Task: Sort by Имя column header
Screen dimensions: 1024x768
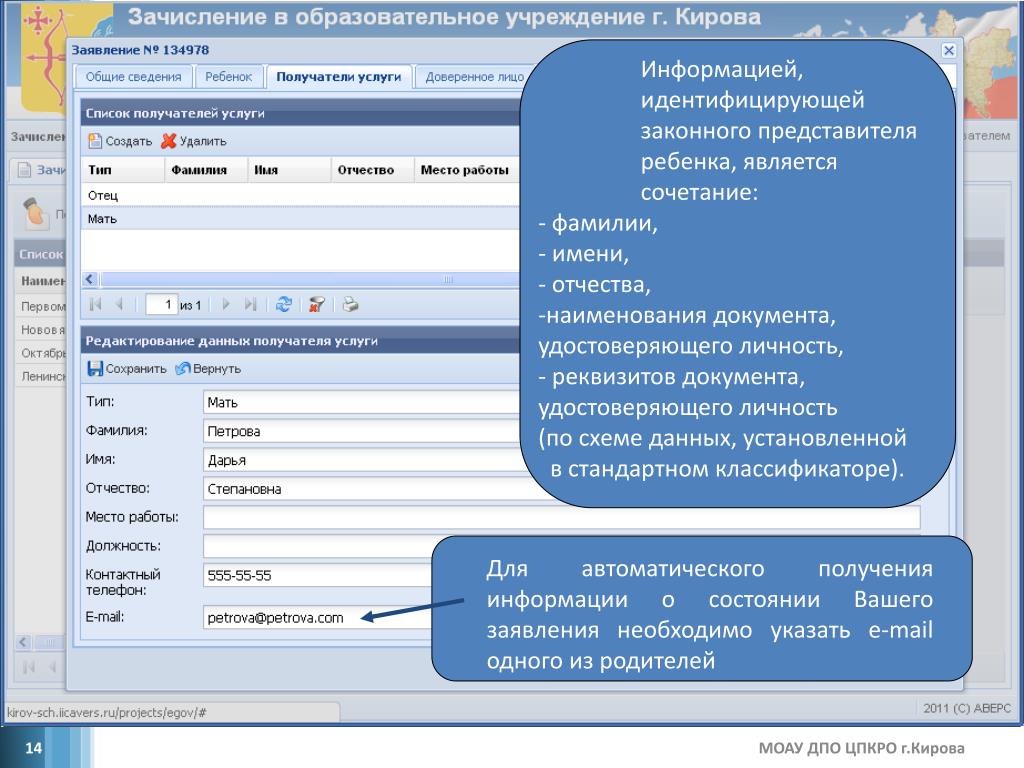Action: 289,170
